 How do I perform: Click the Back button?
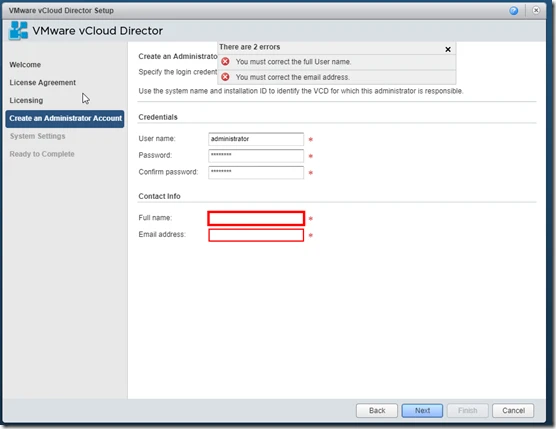(x=377, y=411)
